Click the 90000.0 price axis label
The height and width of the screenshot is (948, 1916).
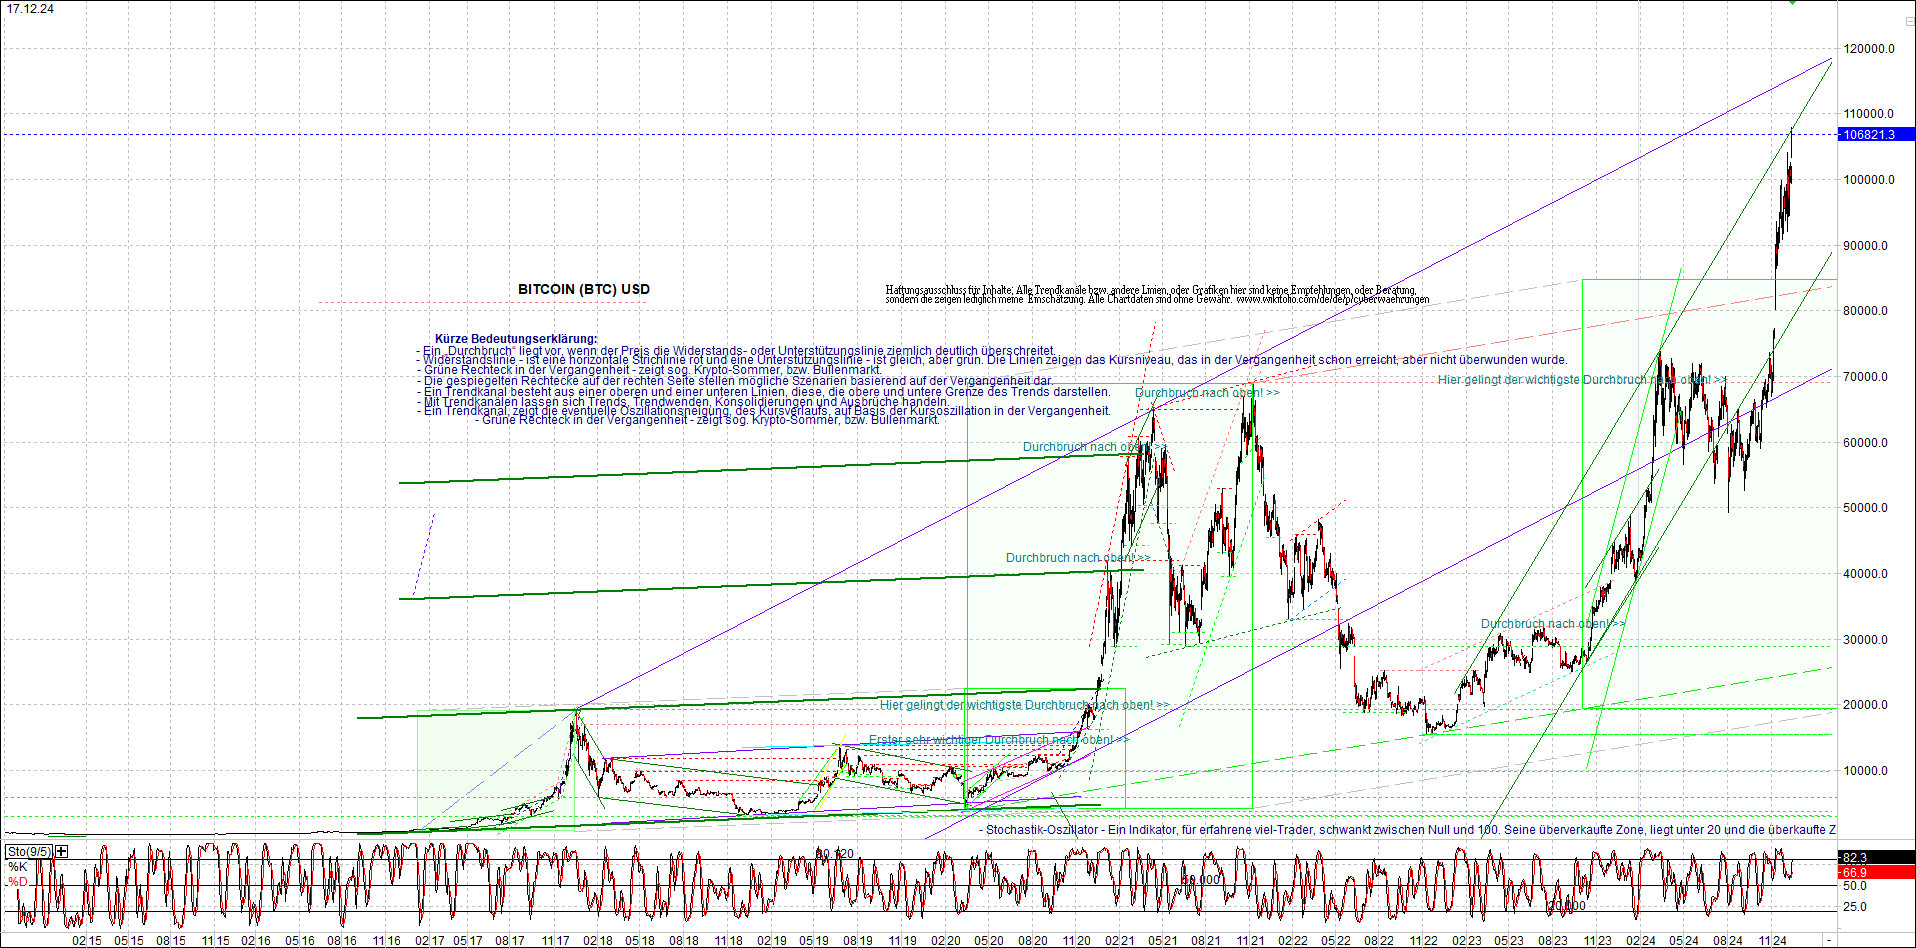point(1866,246)
